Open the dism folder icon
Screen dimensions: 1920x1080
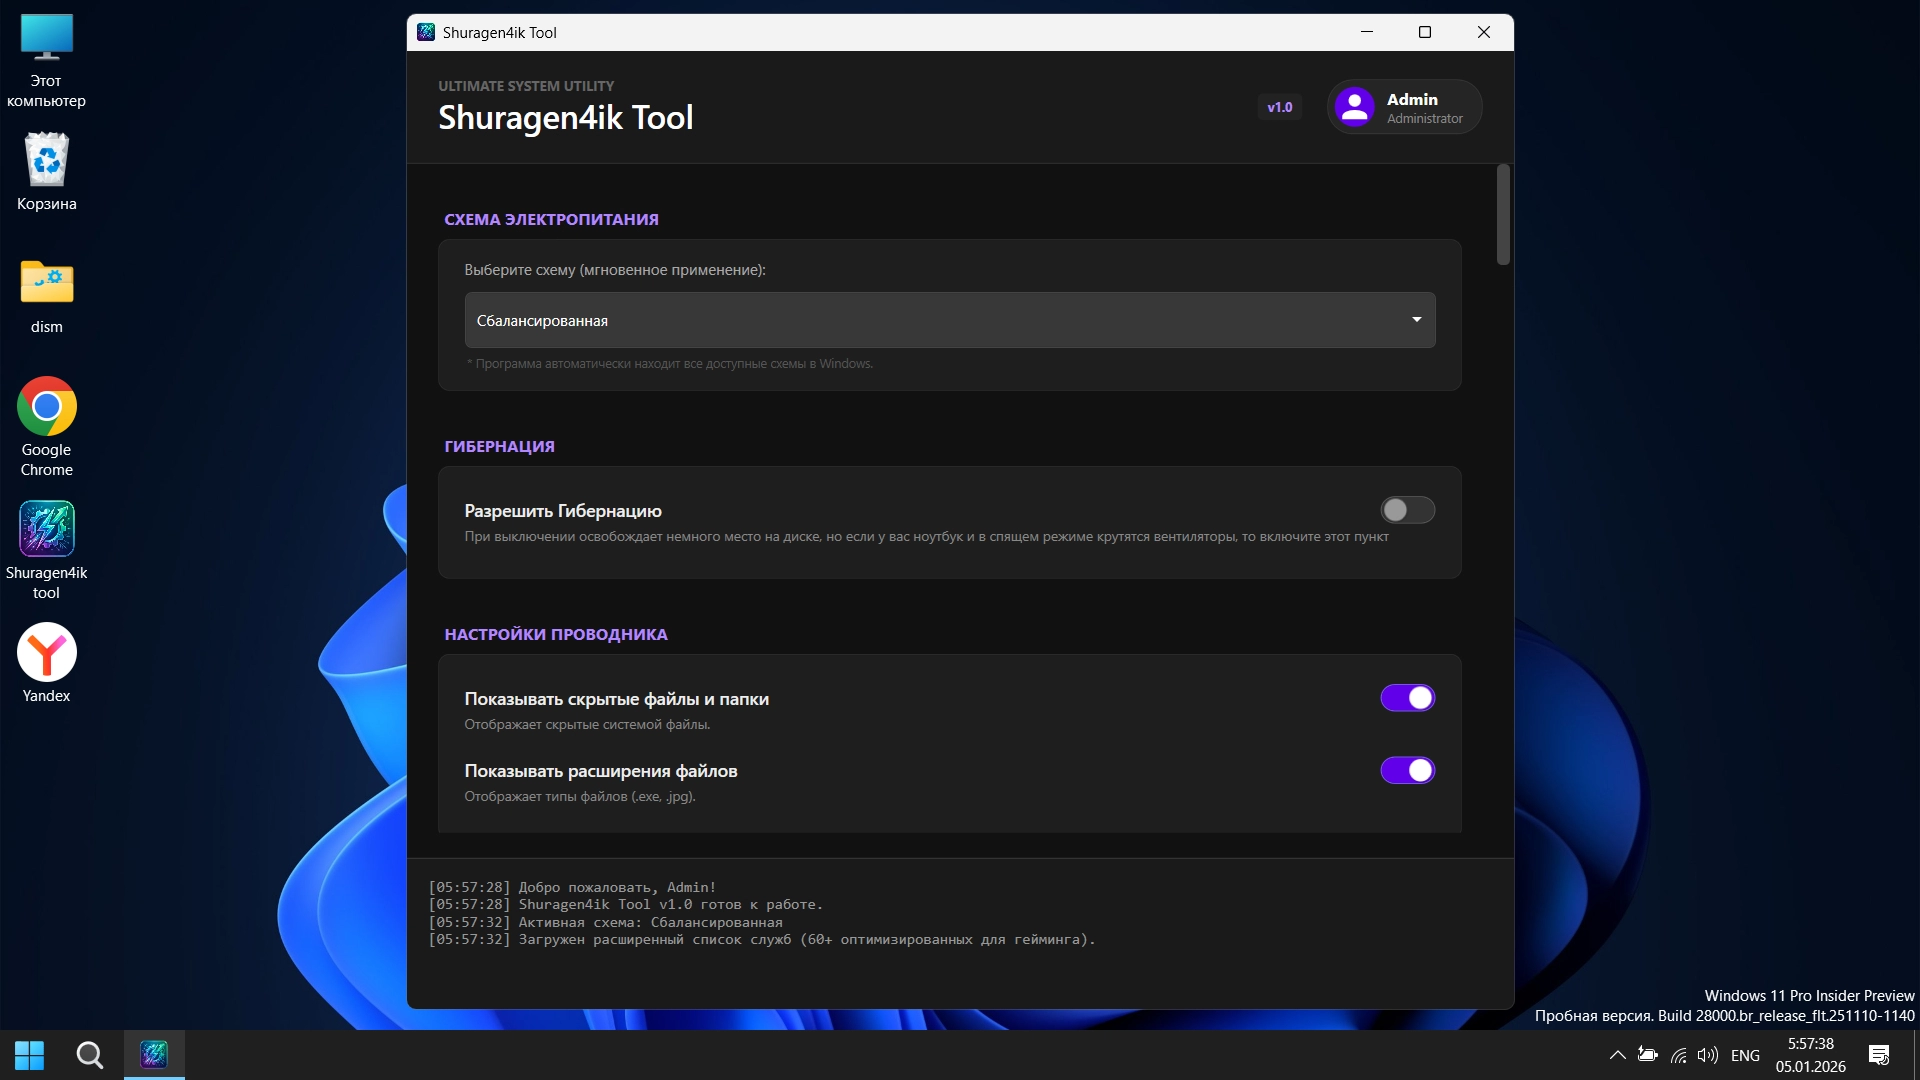[x=46, y=284]
